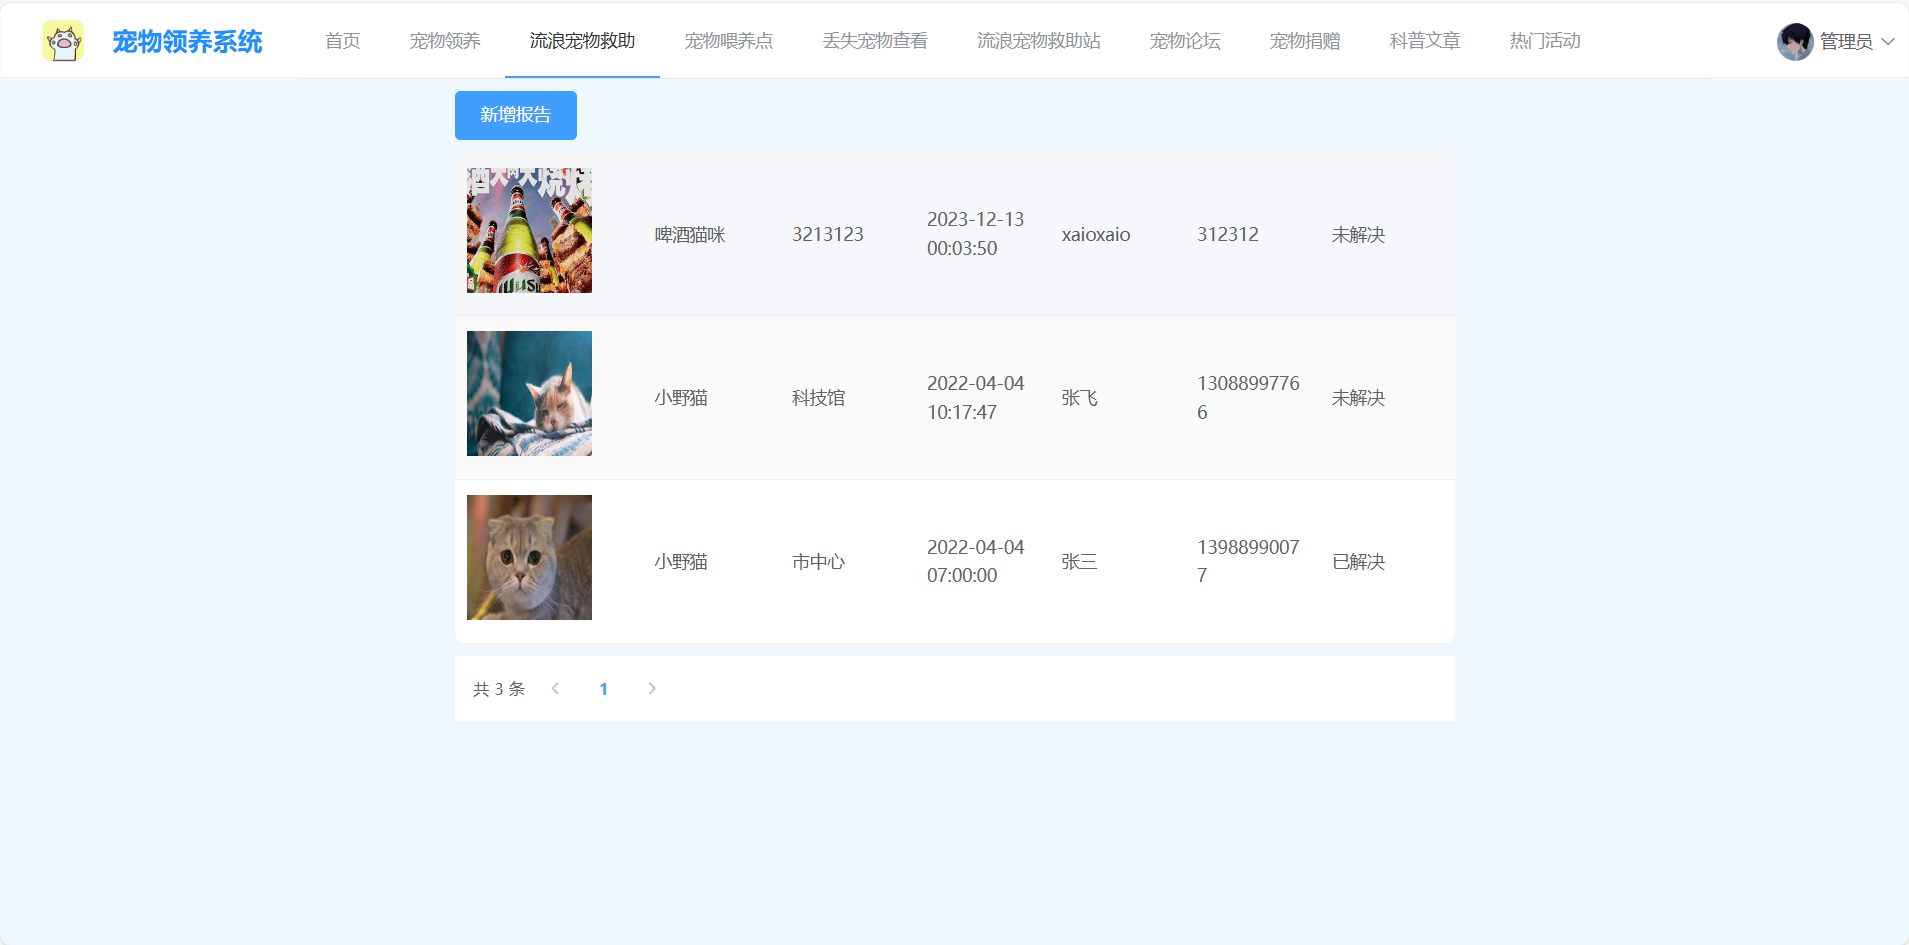Open the 科普文章 menu item
The image size is (1909, 945).
pyautogui.click(x=1425, y=41)
